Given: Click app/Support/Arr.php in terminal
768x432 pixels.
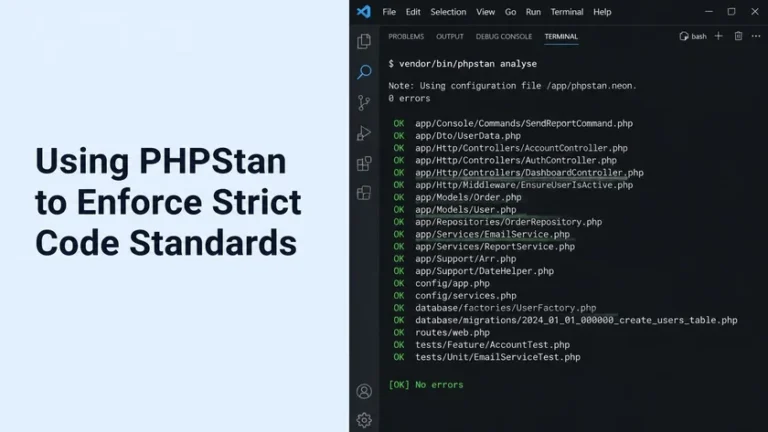Looking at the screenshot, I should (x=466, y=259).
